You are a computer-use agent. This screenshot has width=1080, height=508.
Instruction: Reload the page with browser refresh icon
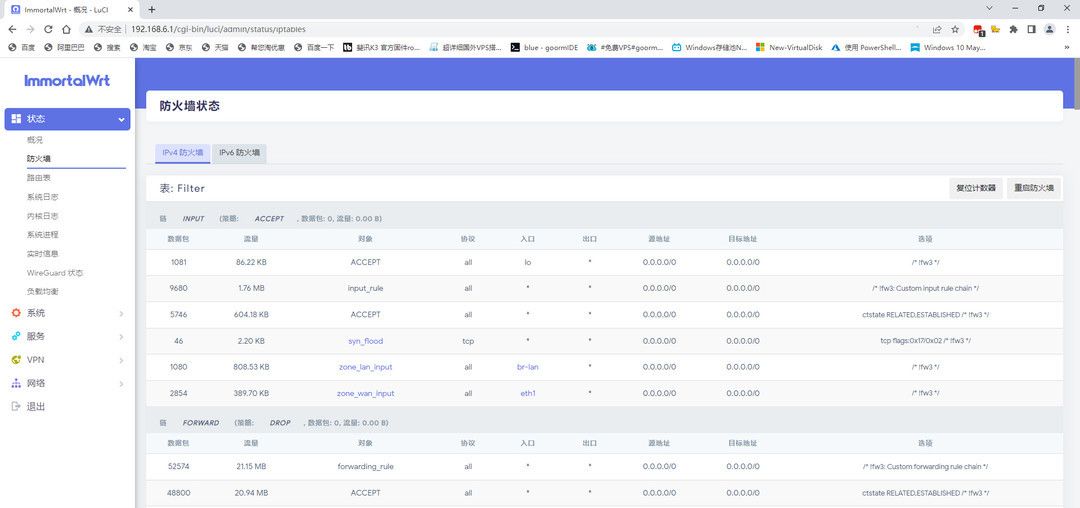(x=48, y=29)
